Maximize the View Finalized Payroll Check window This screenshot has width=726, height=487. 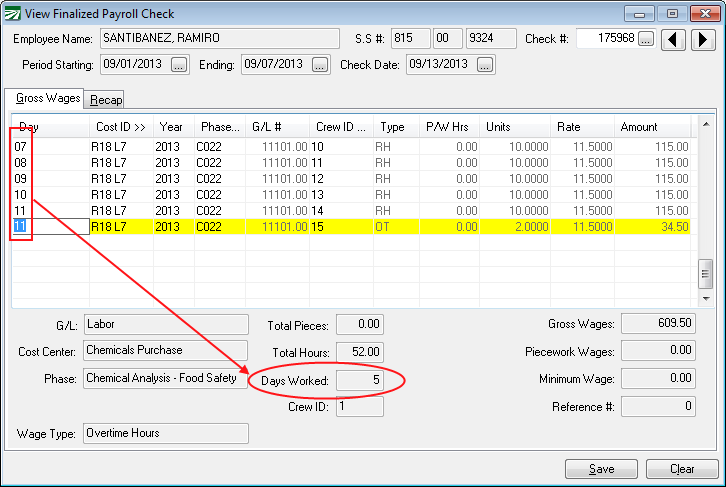pyautogui.click(x=672, y=14)
